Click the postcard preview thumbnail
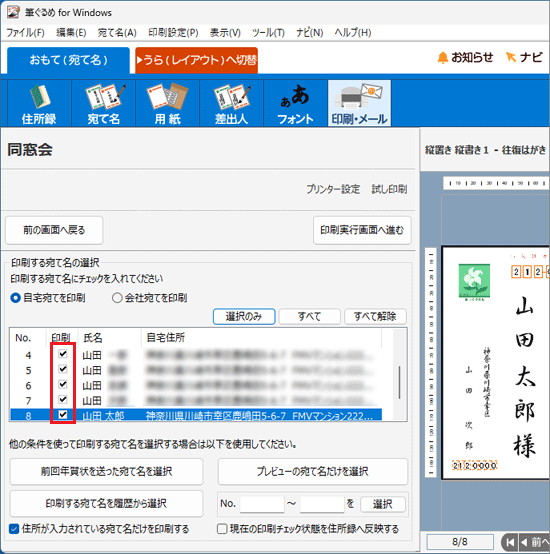This screenshot has width=550, height=554. coord(496,363)
